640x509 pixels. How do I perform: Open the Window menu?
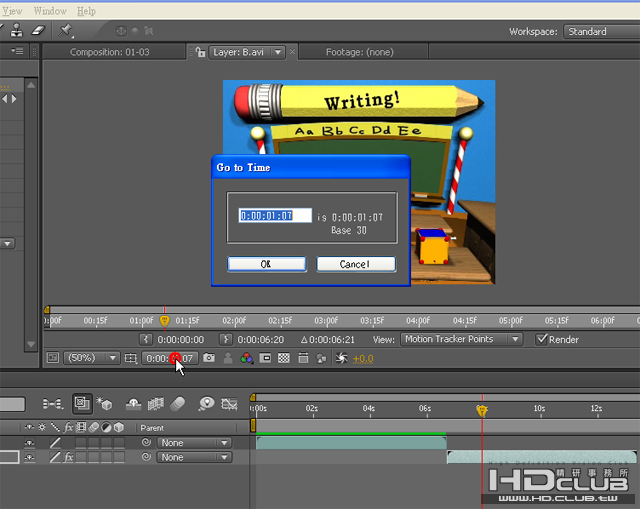pyautogui.click(x=50, y=11)
